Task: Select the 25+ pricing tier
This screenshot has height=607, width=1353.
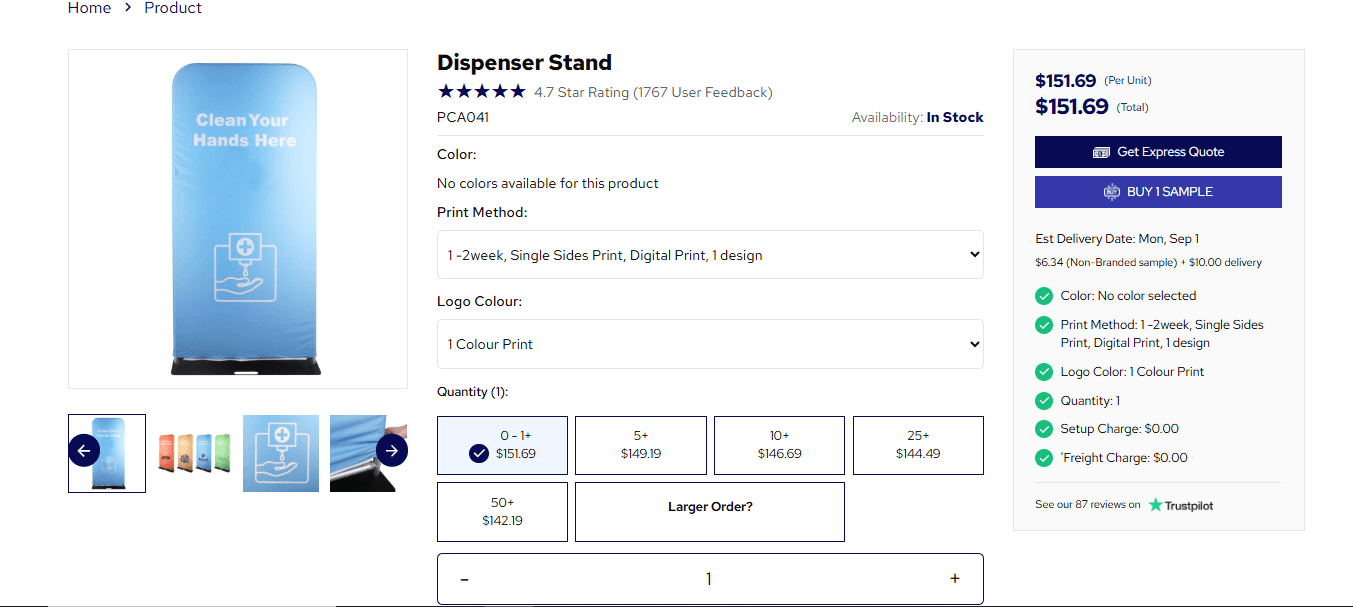Action: click(917, 445)
